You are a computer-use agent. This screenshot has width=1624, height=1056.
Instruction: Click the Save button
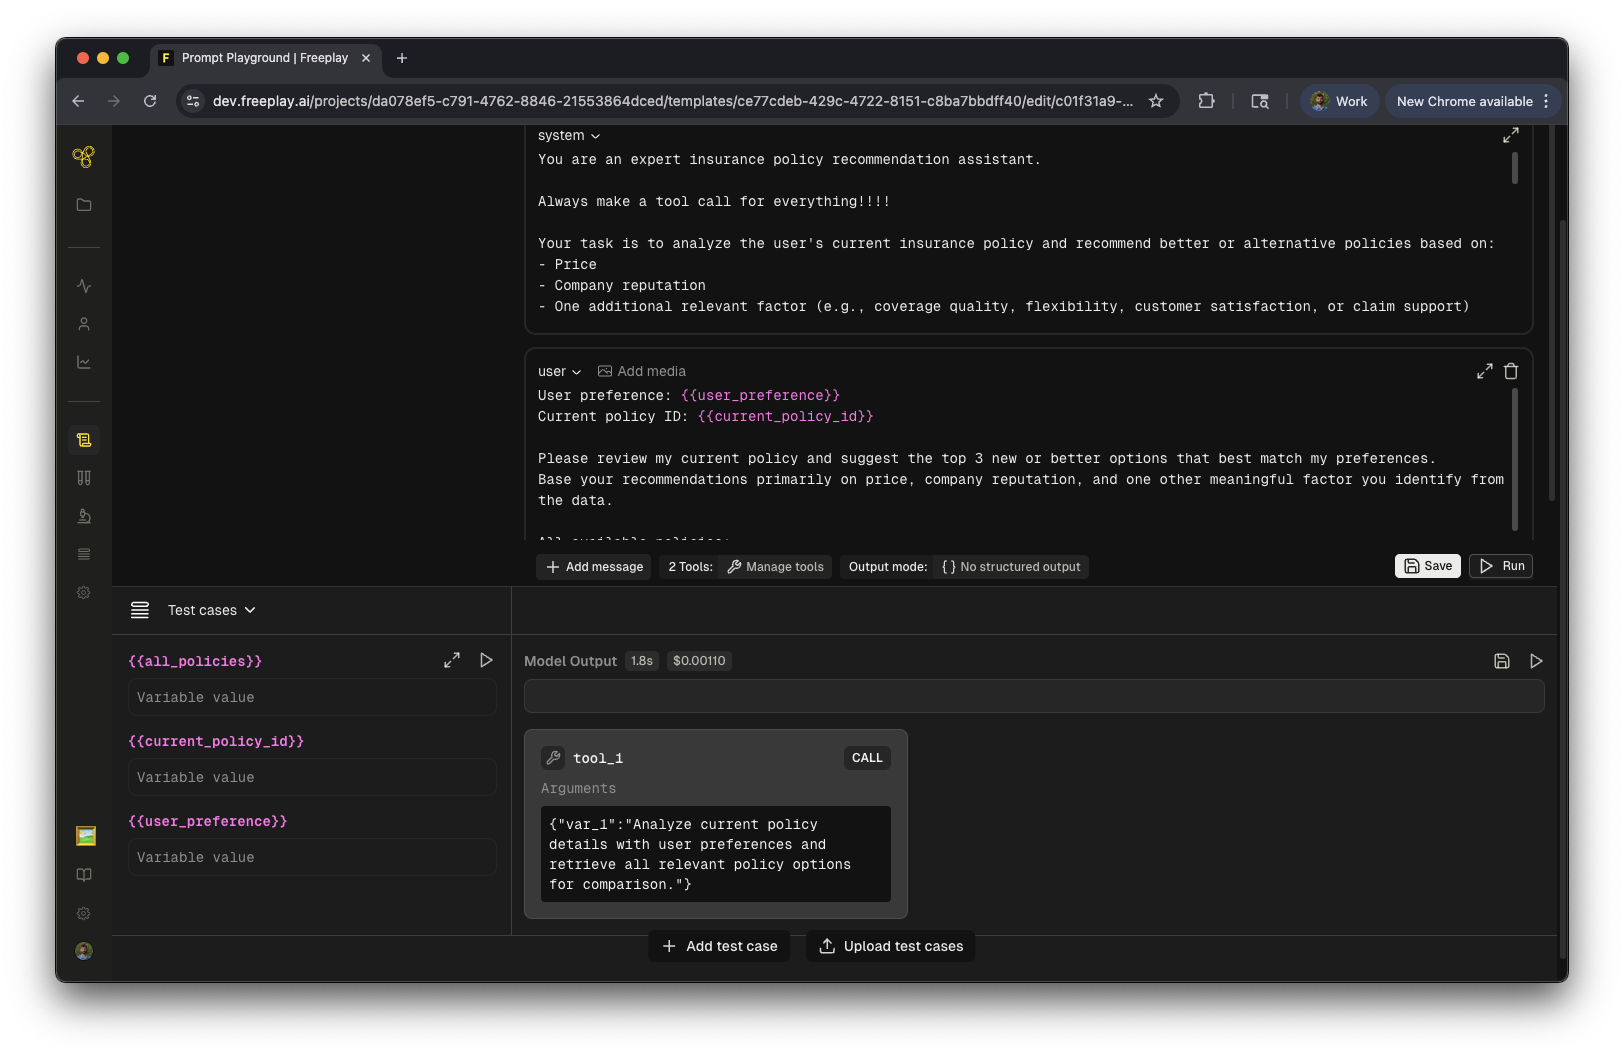(1427, 566)
